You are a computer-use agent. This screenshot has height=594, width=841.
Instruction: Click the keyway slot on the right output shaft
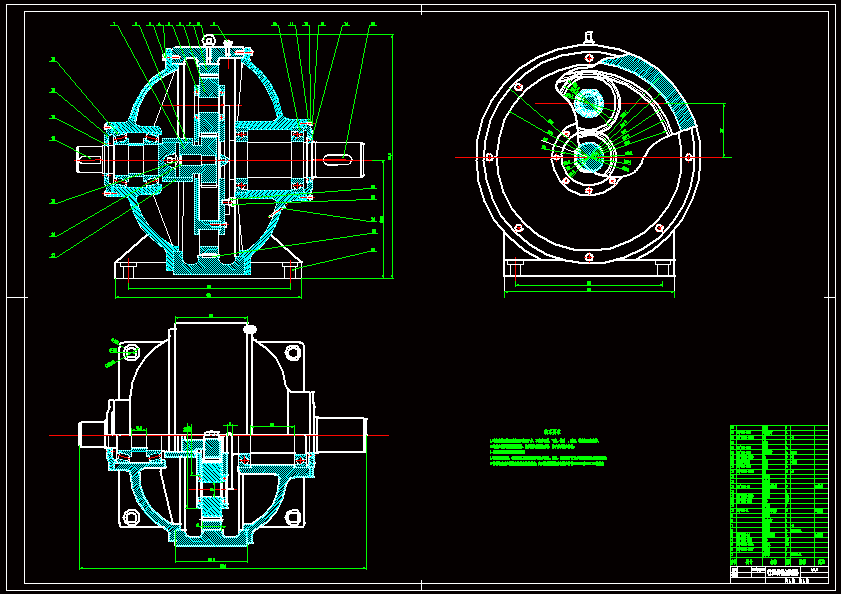coord(339,158)
